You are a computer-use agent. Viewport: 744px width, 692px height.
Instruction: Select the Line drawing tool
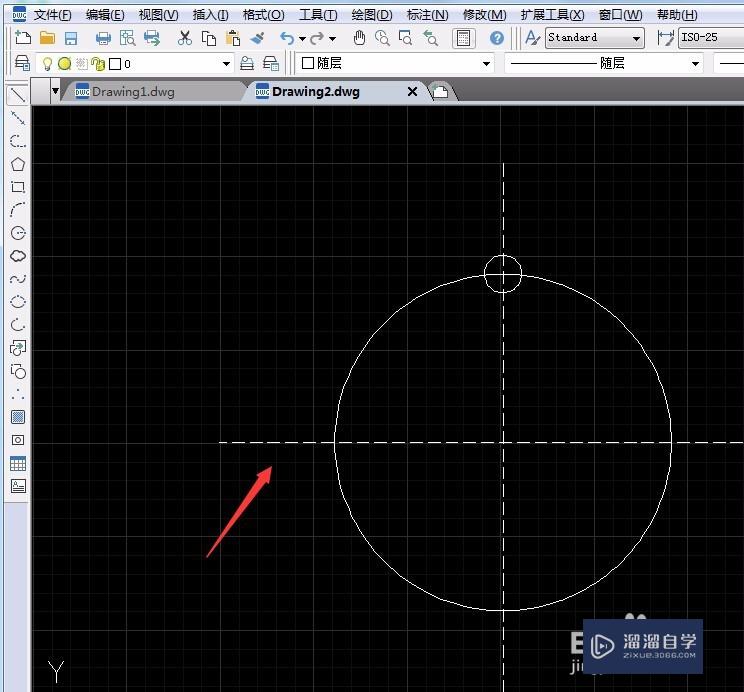pos(18,95)
